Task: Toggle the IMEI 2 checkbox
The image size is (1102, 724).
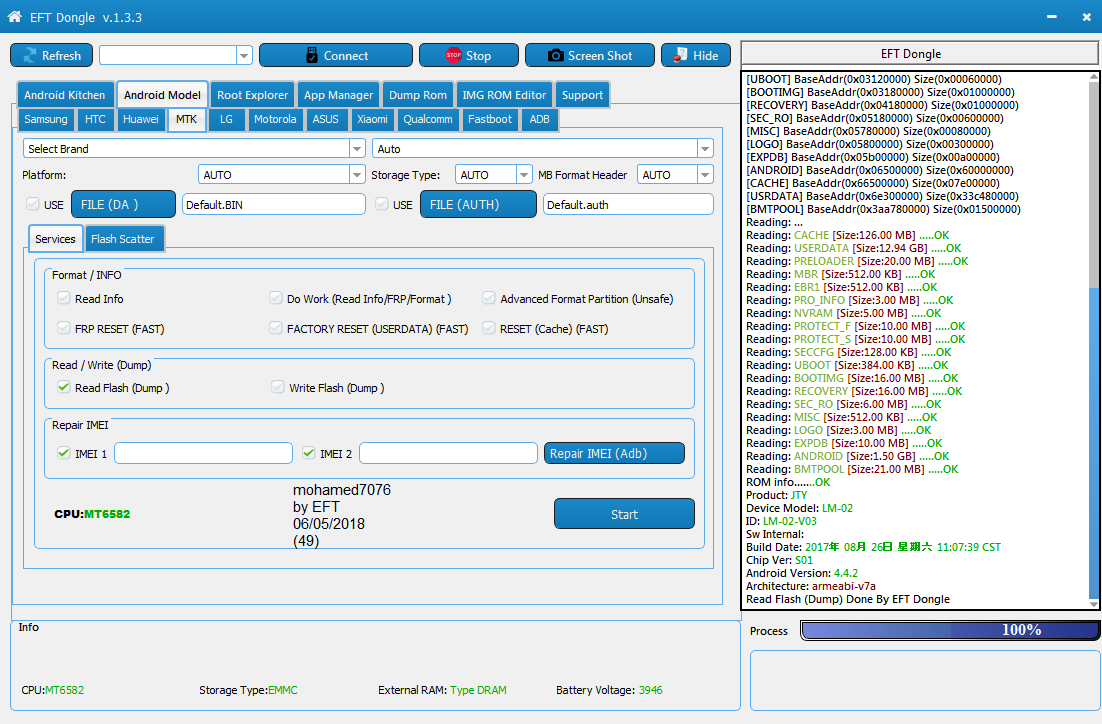Action: pos(309,453)
